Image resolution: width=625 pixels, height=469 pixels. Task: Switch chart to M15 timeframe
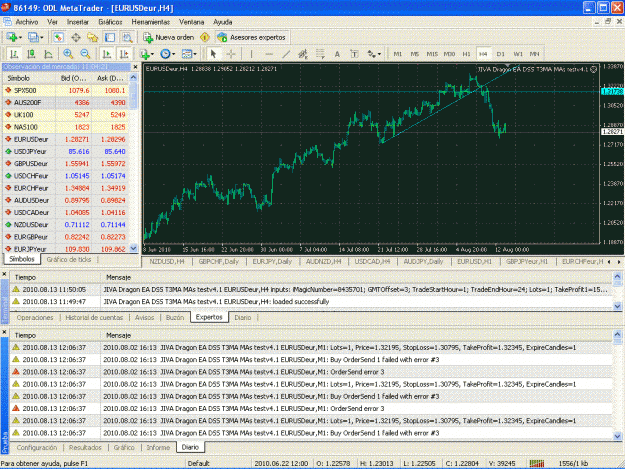click(x=432, y=54)
